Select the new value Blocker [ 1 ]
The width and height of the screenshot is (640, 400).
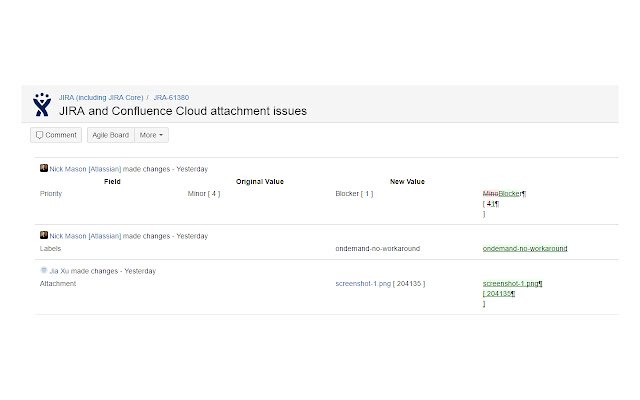tap(354, 193)
